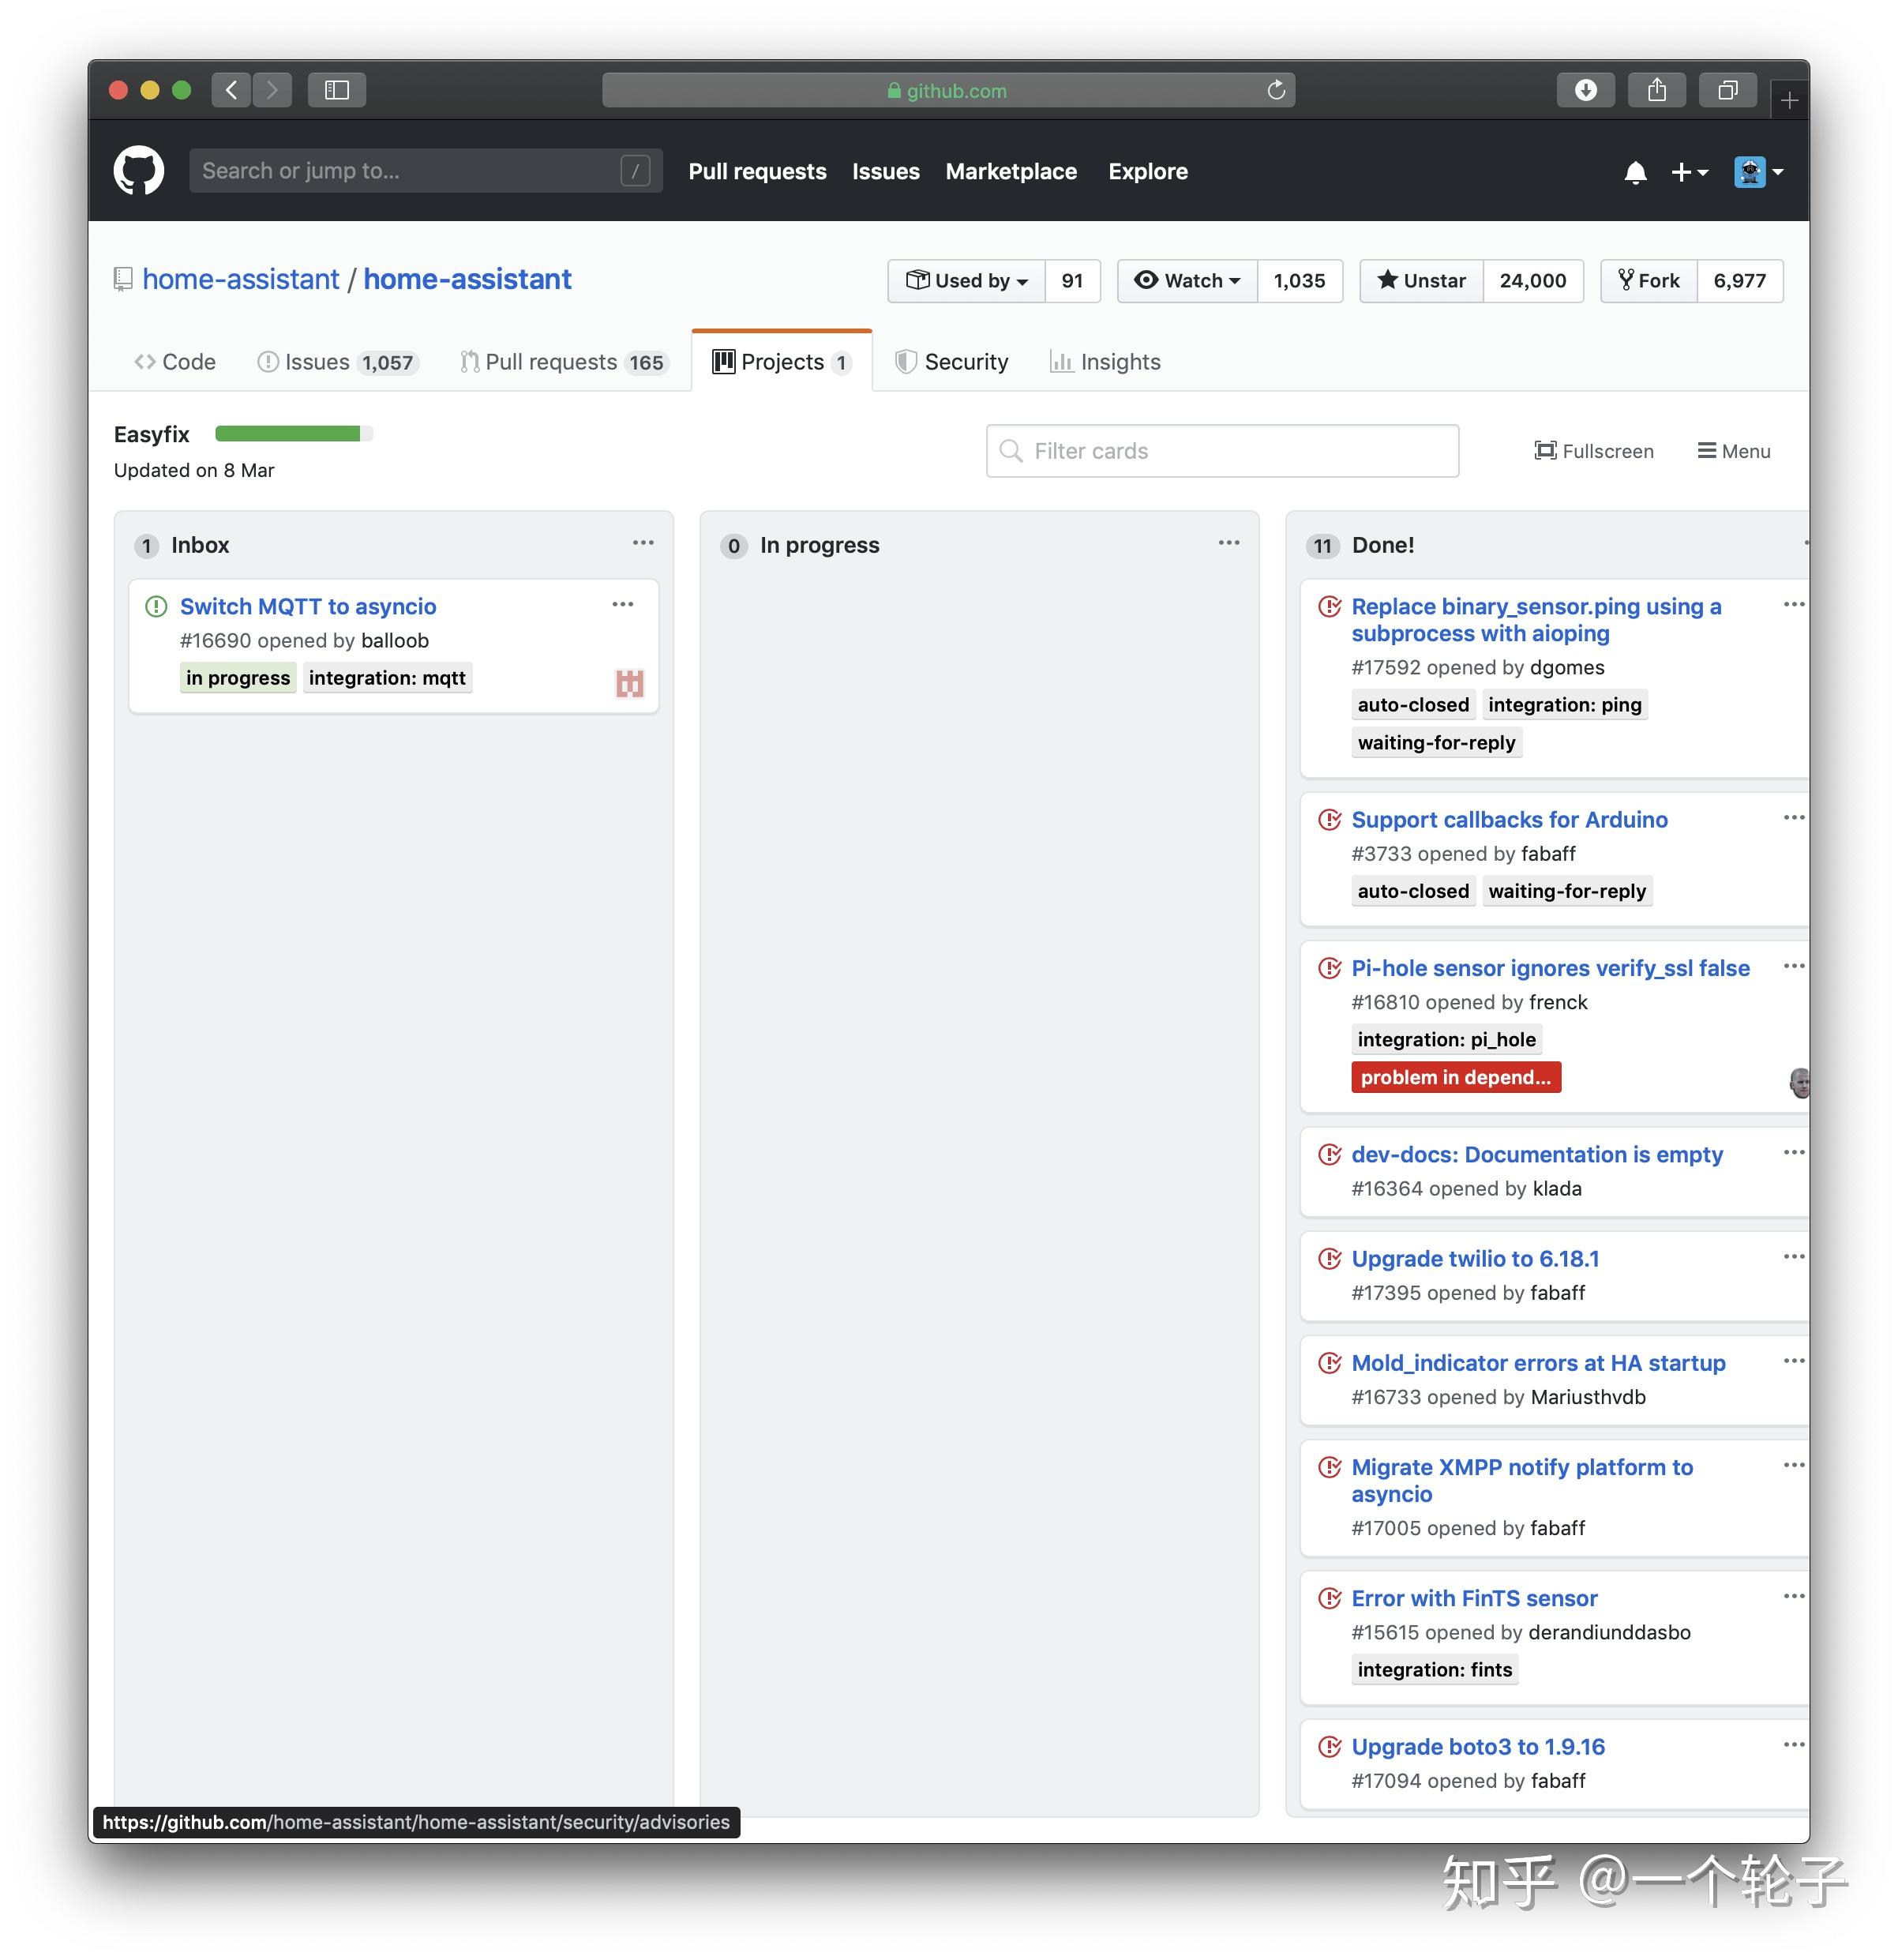Viewport: 1898px width, 1960px height.
Task: Focus the Filter cards input
Action: (1222, 451)
